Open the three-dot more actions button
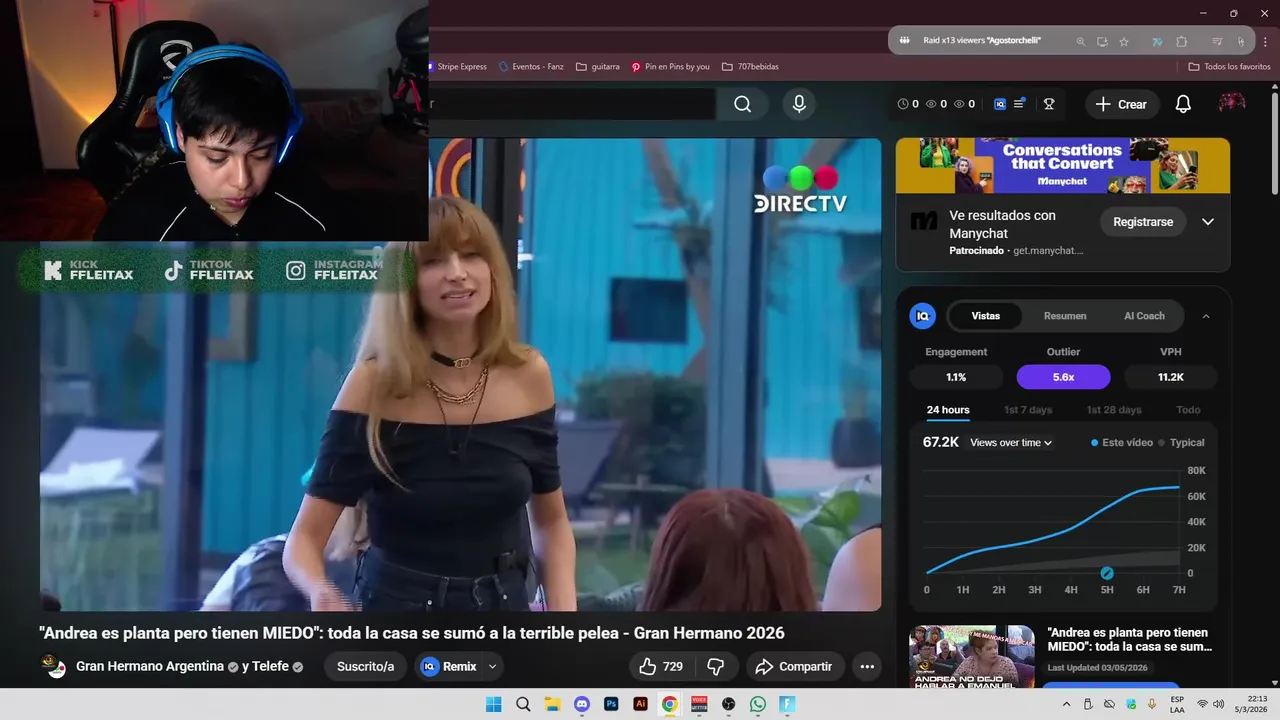The image size is (1280, 720). click(867, 666)
